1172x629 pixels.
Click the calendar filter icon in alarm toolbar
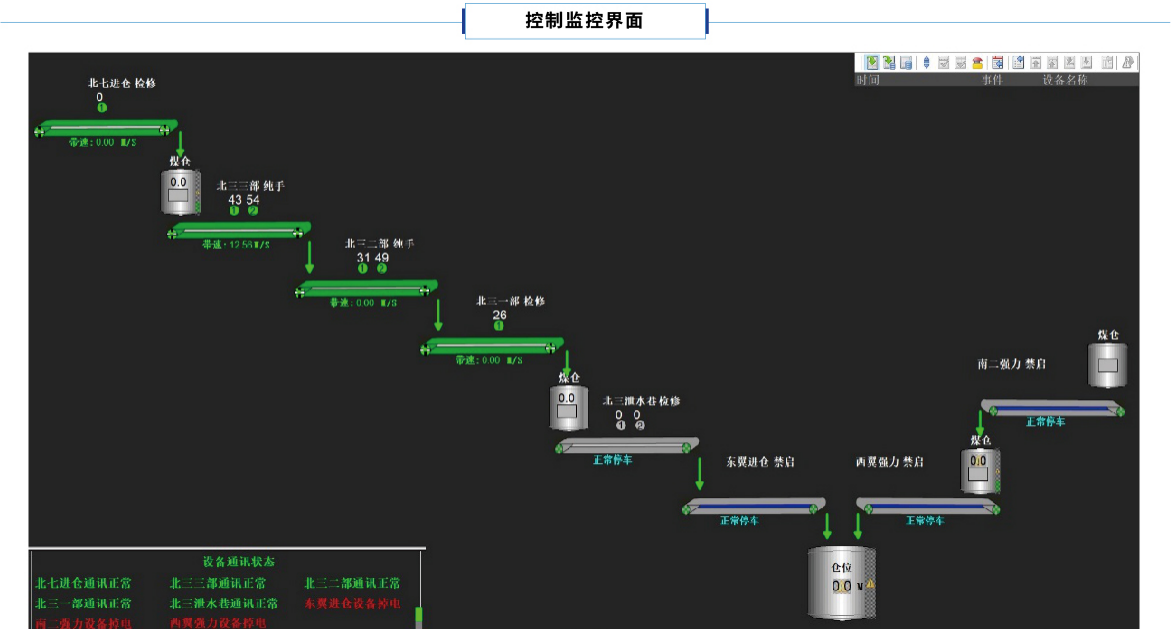pos(997,63)
